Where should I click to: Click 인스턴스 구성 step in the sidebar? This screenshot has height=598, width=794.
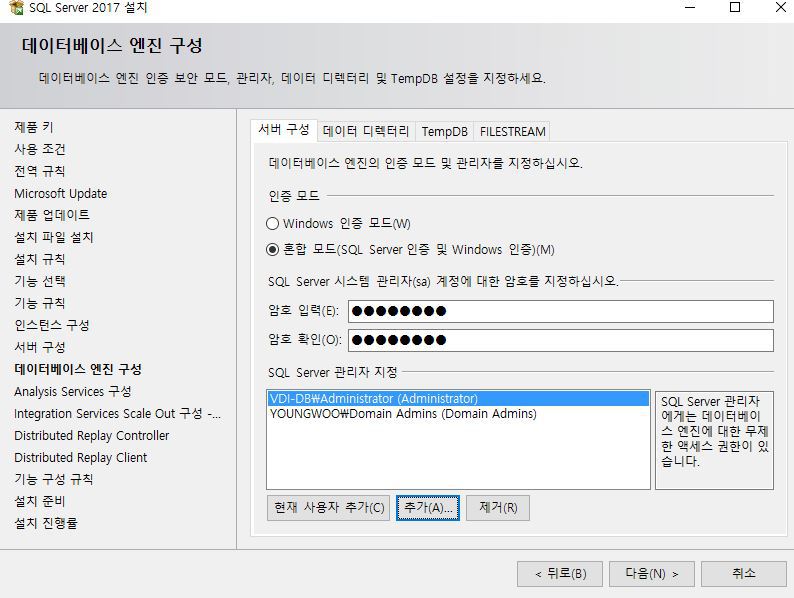tap(52, 325)
